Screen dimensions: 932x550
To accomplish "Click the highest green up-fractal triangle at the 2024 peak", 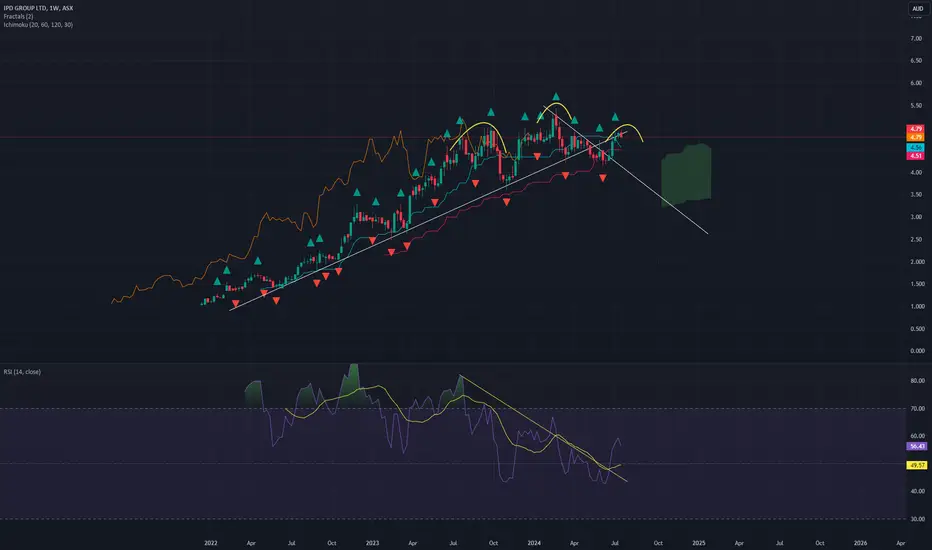I will (x=556, y=96).
